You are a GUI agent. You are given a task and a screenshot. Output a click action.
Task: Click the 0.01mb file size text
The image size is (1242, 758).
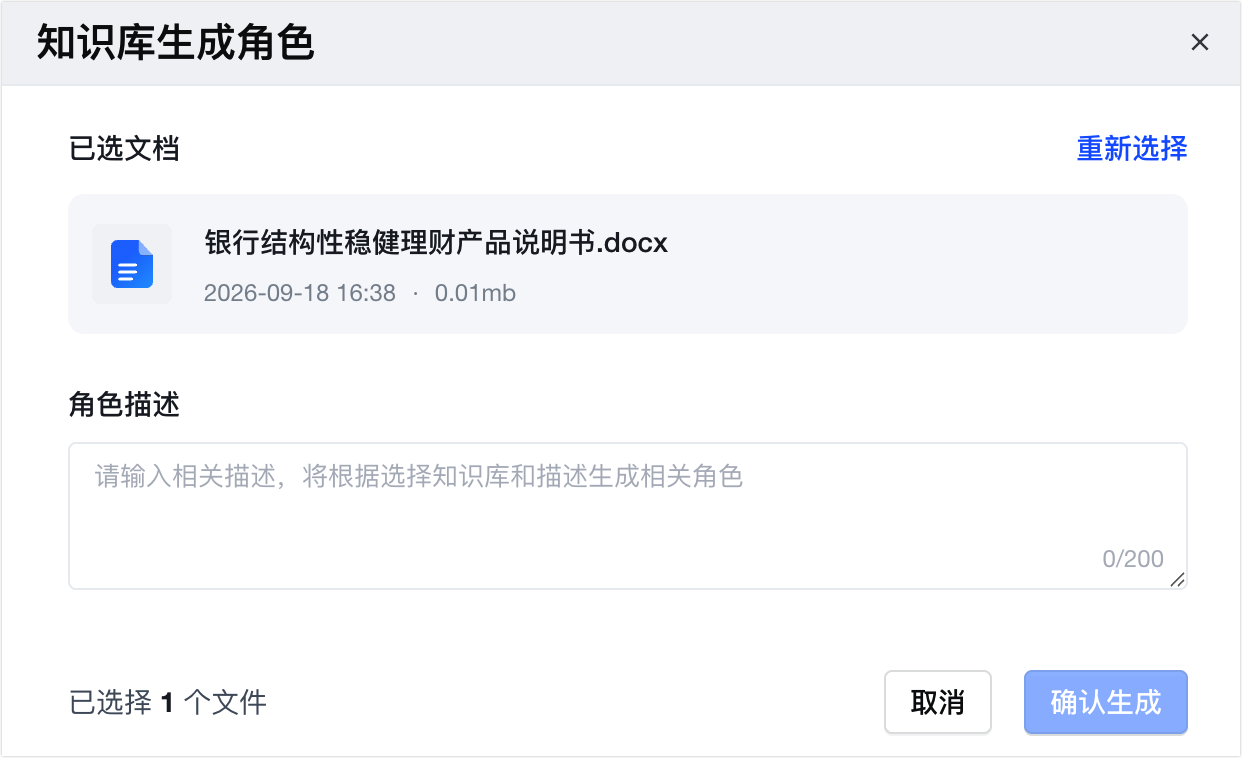click(x=475, y=294)
